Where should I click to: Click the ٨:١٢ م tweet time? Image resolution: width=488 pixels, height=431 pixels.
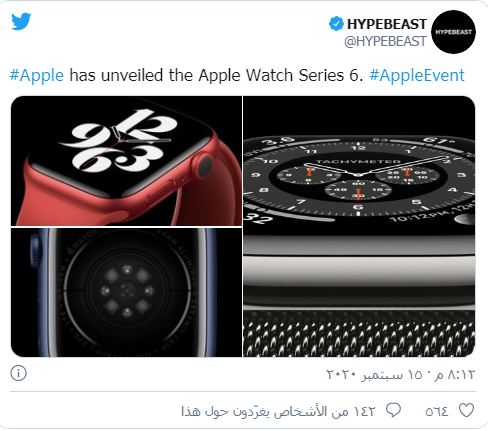[455, 375]
